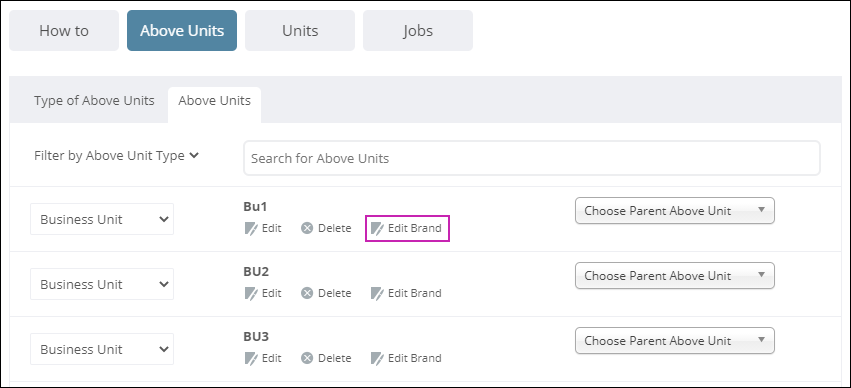This screenshot has width=851, height=388.
Task: Open the Business Unit type dropdown for Bu1
Action: (102, 219)
